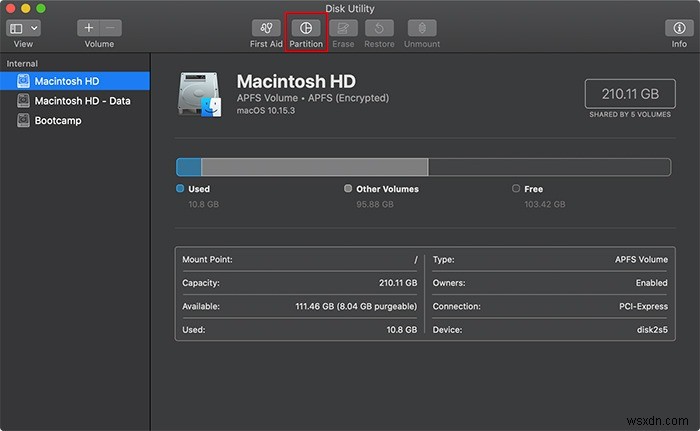Open the Info panel icon

coord(679,28)
